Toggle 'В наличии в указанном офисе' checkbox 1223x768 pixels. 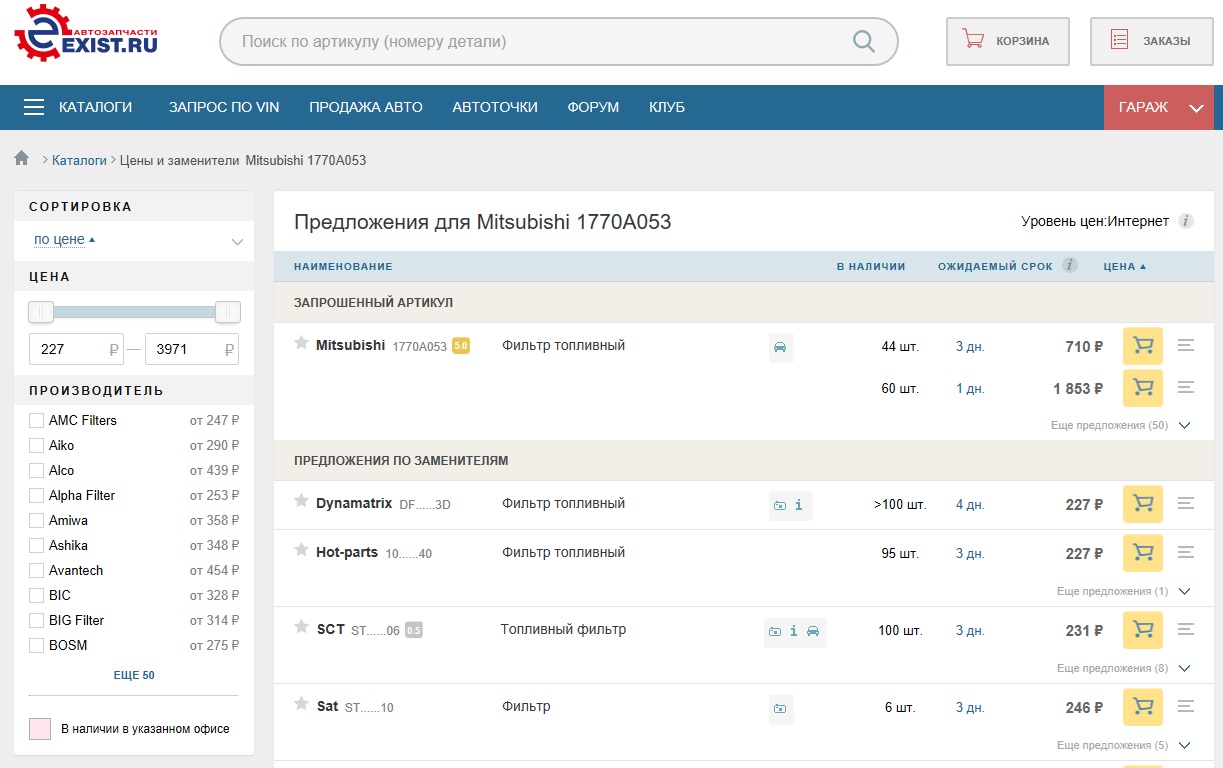(x=40, y=729)
